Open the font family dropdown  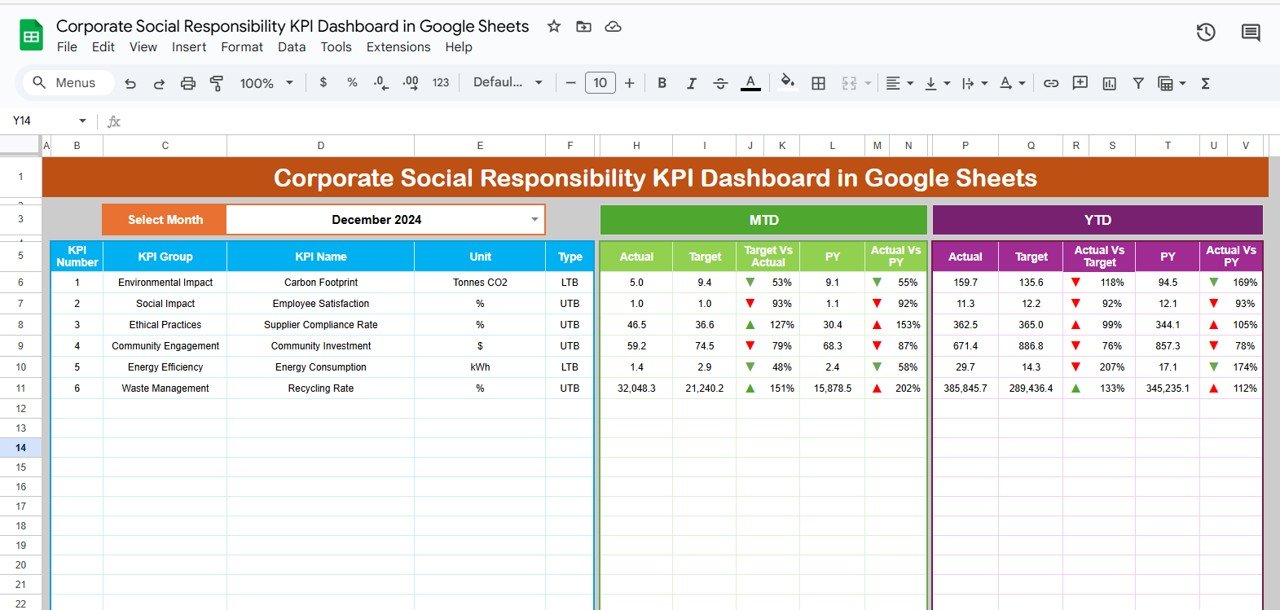pos(508,83)
